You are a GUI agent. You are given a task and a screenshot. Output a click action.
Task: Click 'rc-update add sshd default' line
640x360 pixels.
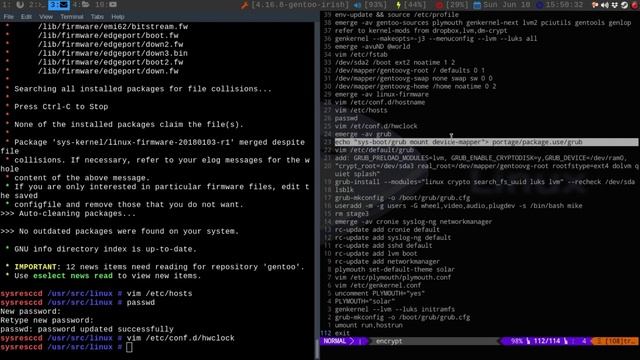click(x=383, y=246)
